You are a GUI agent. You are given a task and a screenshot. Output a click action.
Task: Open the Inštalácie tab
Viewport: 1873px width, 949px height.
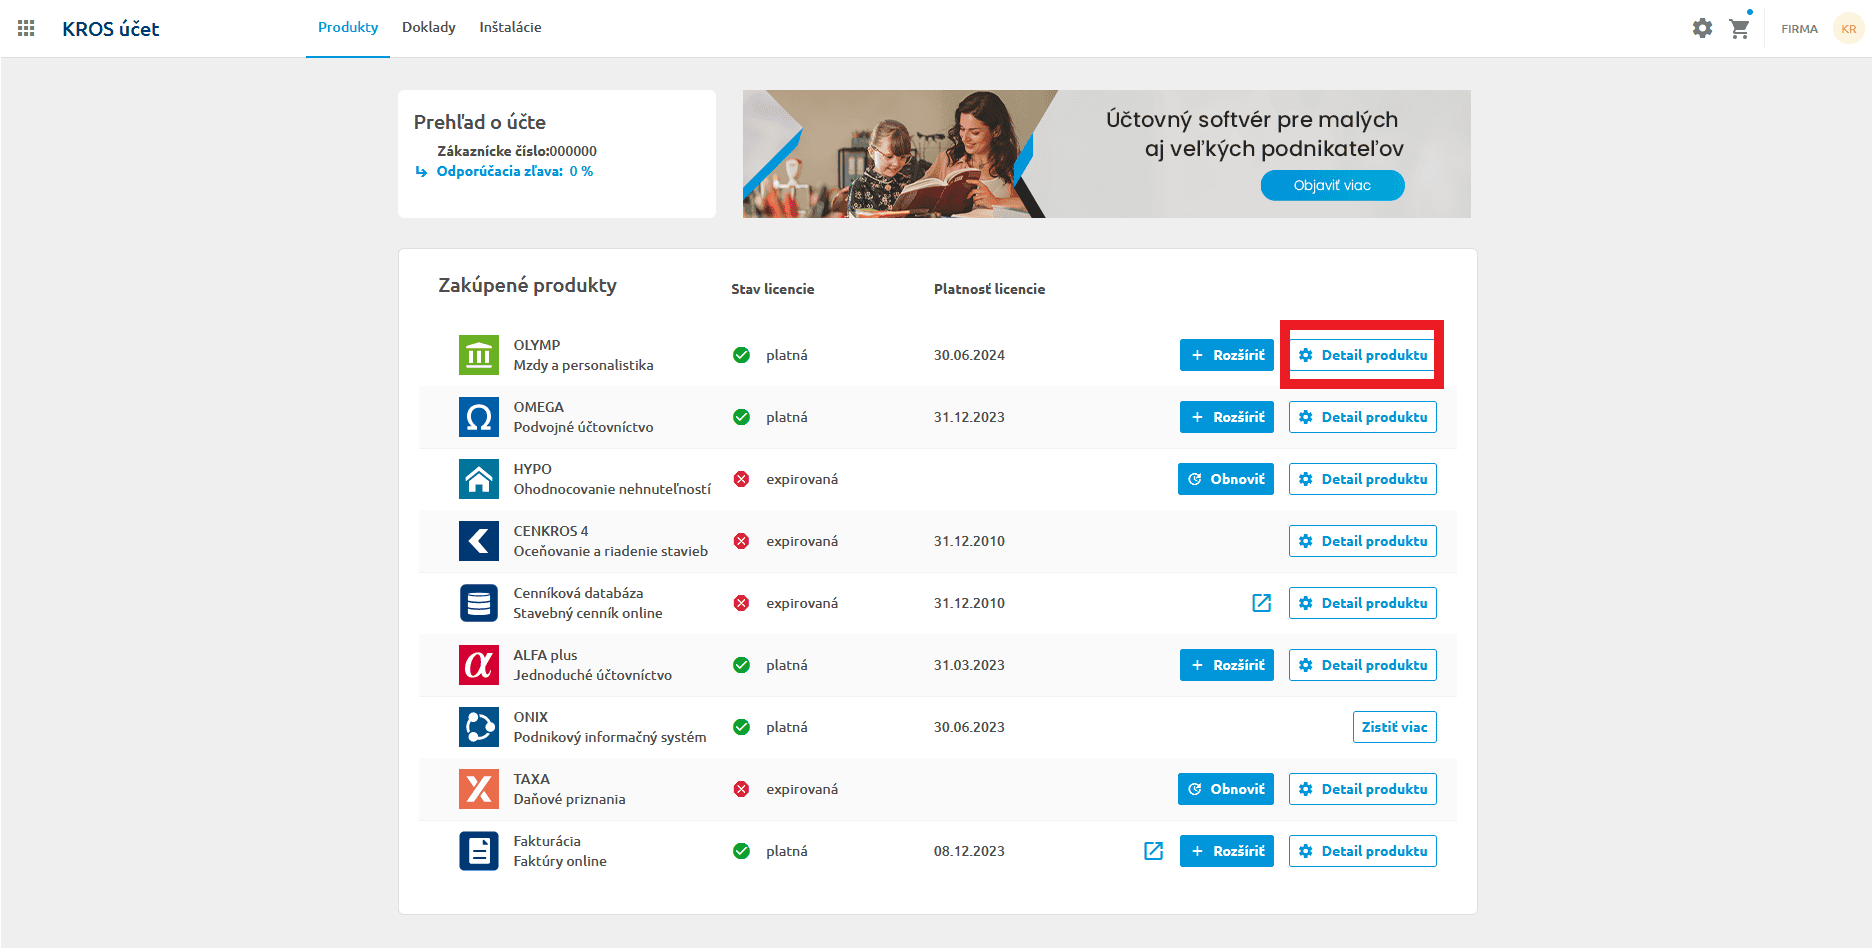pos(510,27)
